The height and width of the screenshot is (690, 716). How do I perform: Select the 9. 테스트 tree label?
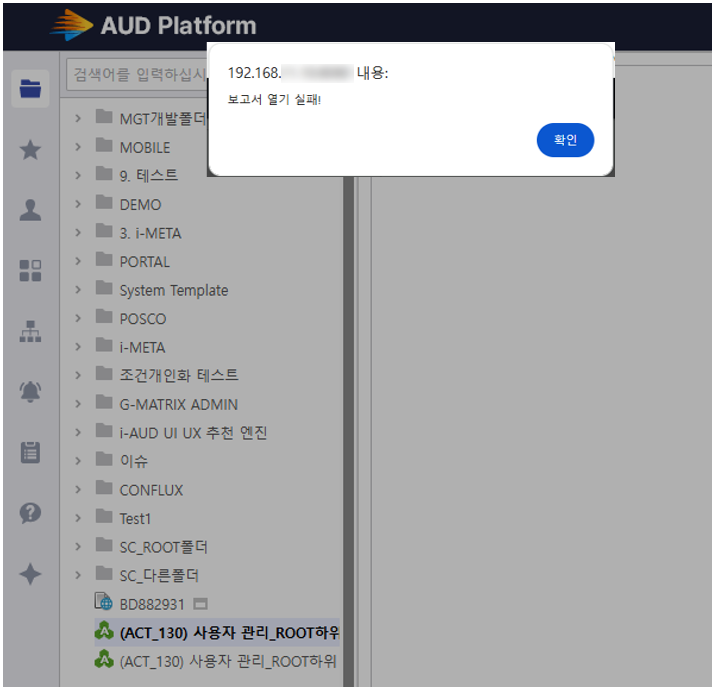pos(148,176)
